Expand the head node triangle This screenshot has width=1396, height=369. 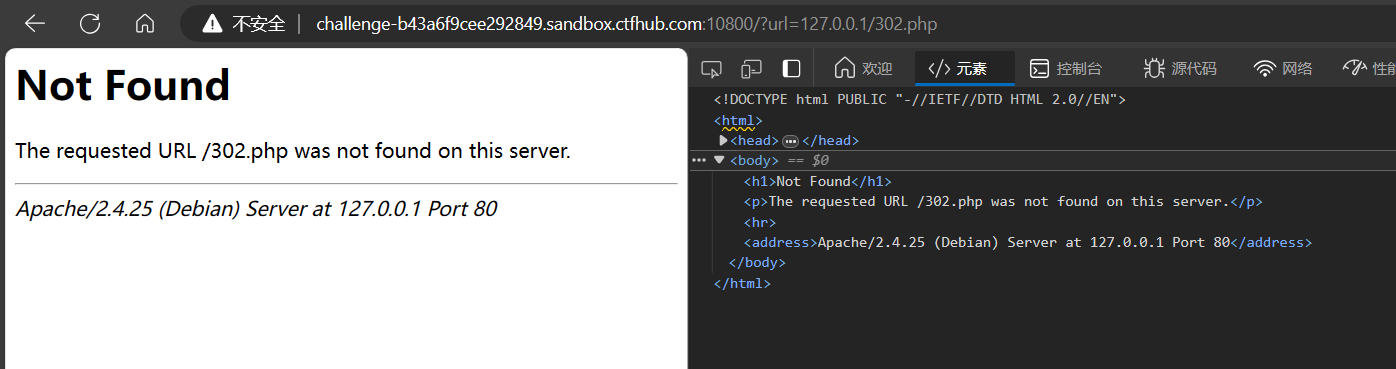coord(724,140)
